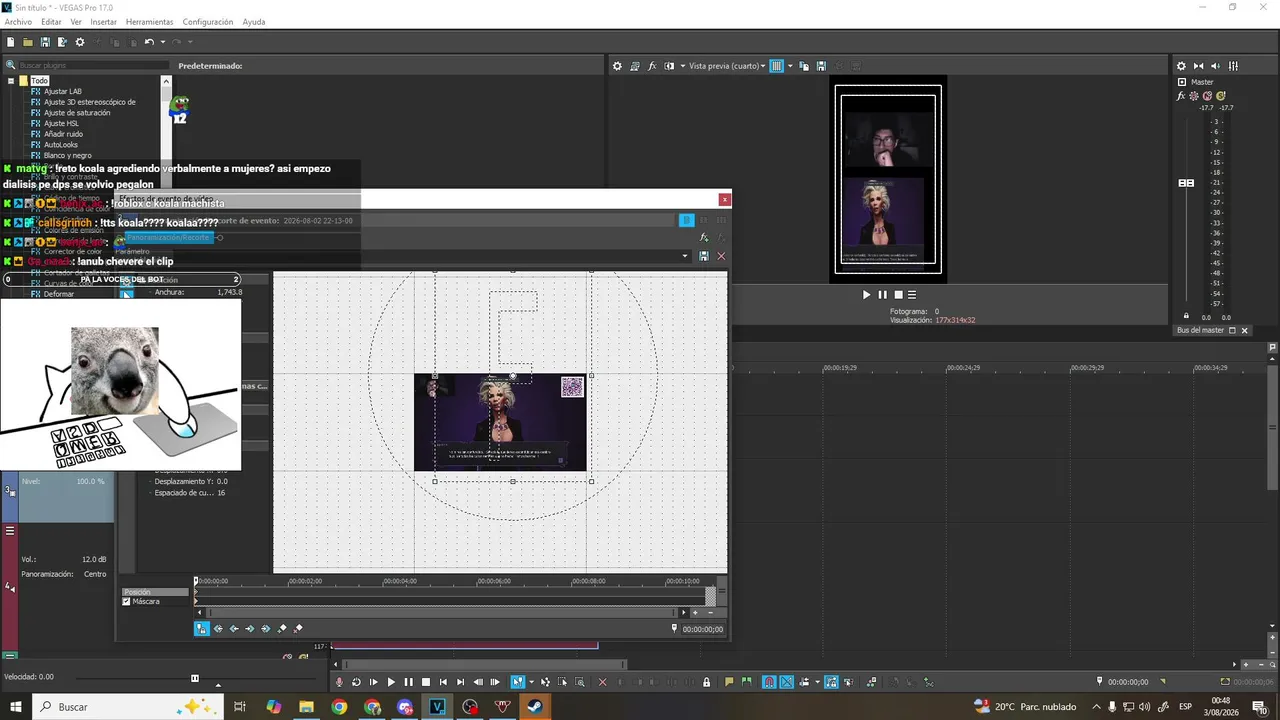The image size is (1280, 720).
Task: Select Ajustar LAB effect
Action: click(x=63, y=91)
